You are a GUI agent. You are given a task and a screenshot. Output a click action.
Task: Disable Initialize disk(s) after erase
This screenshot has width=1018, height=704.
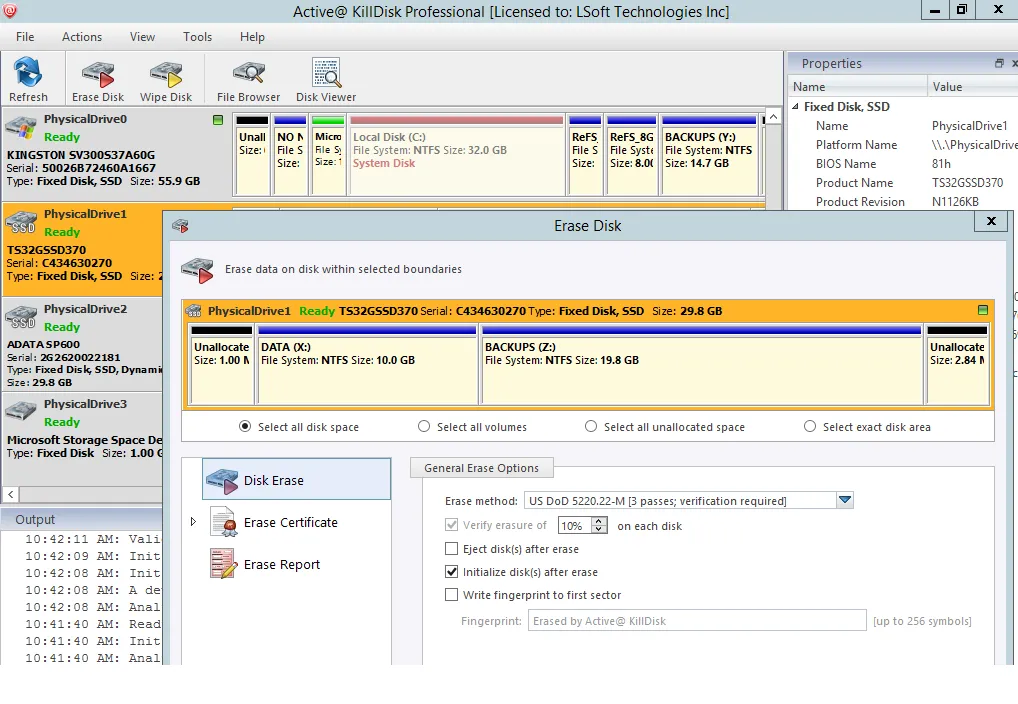[x=452, y=571]
